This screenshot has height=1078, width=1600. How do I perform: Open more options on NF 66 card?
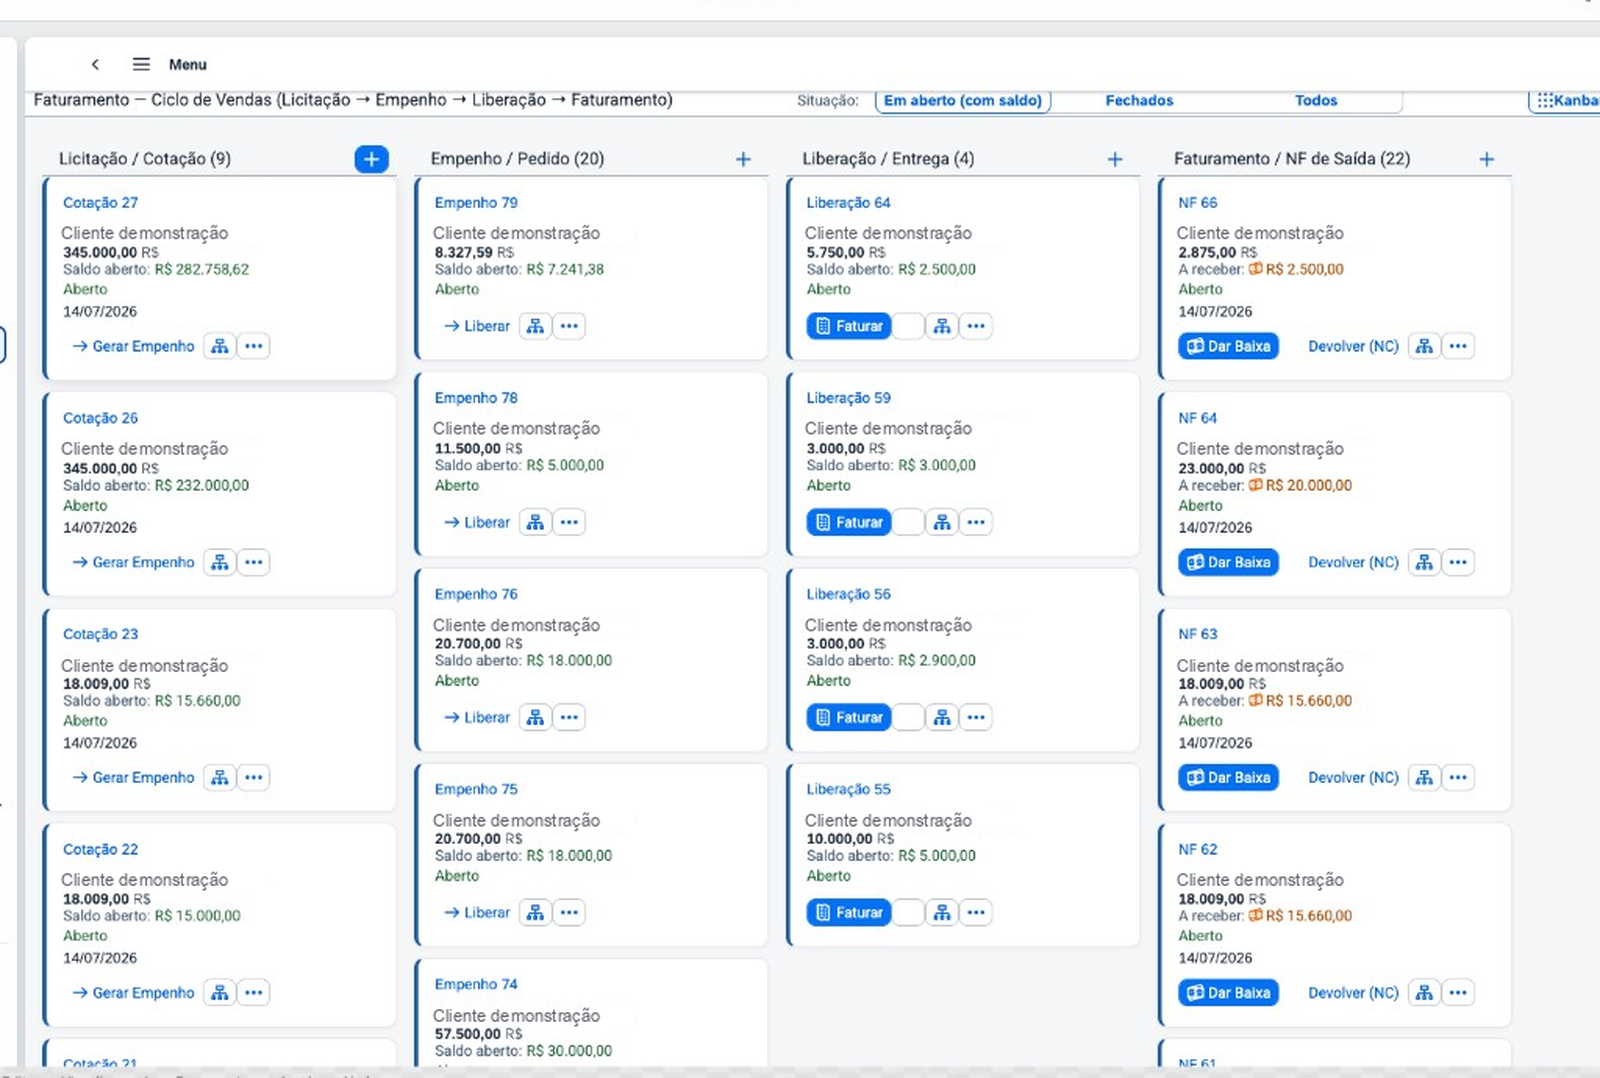click(x=1458, y=346)
